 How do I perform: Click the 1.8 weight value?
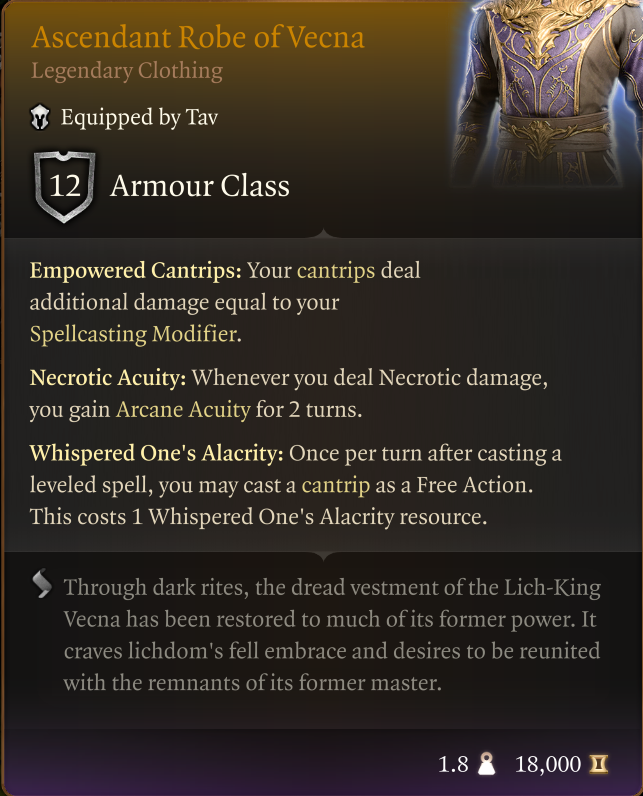click(x=453, y=765)
